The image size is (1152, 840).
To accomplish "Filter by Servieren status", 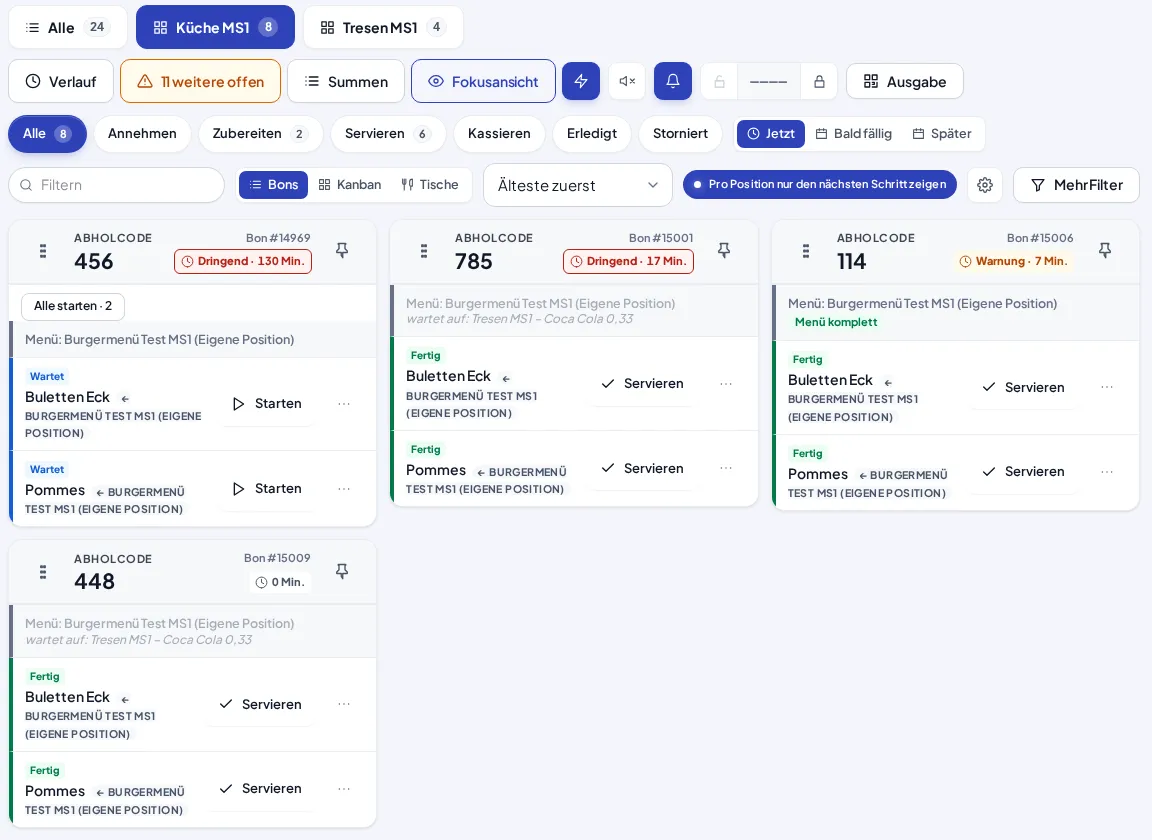I will 388,134.
